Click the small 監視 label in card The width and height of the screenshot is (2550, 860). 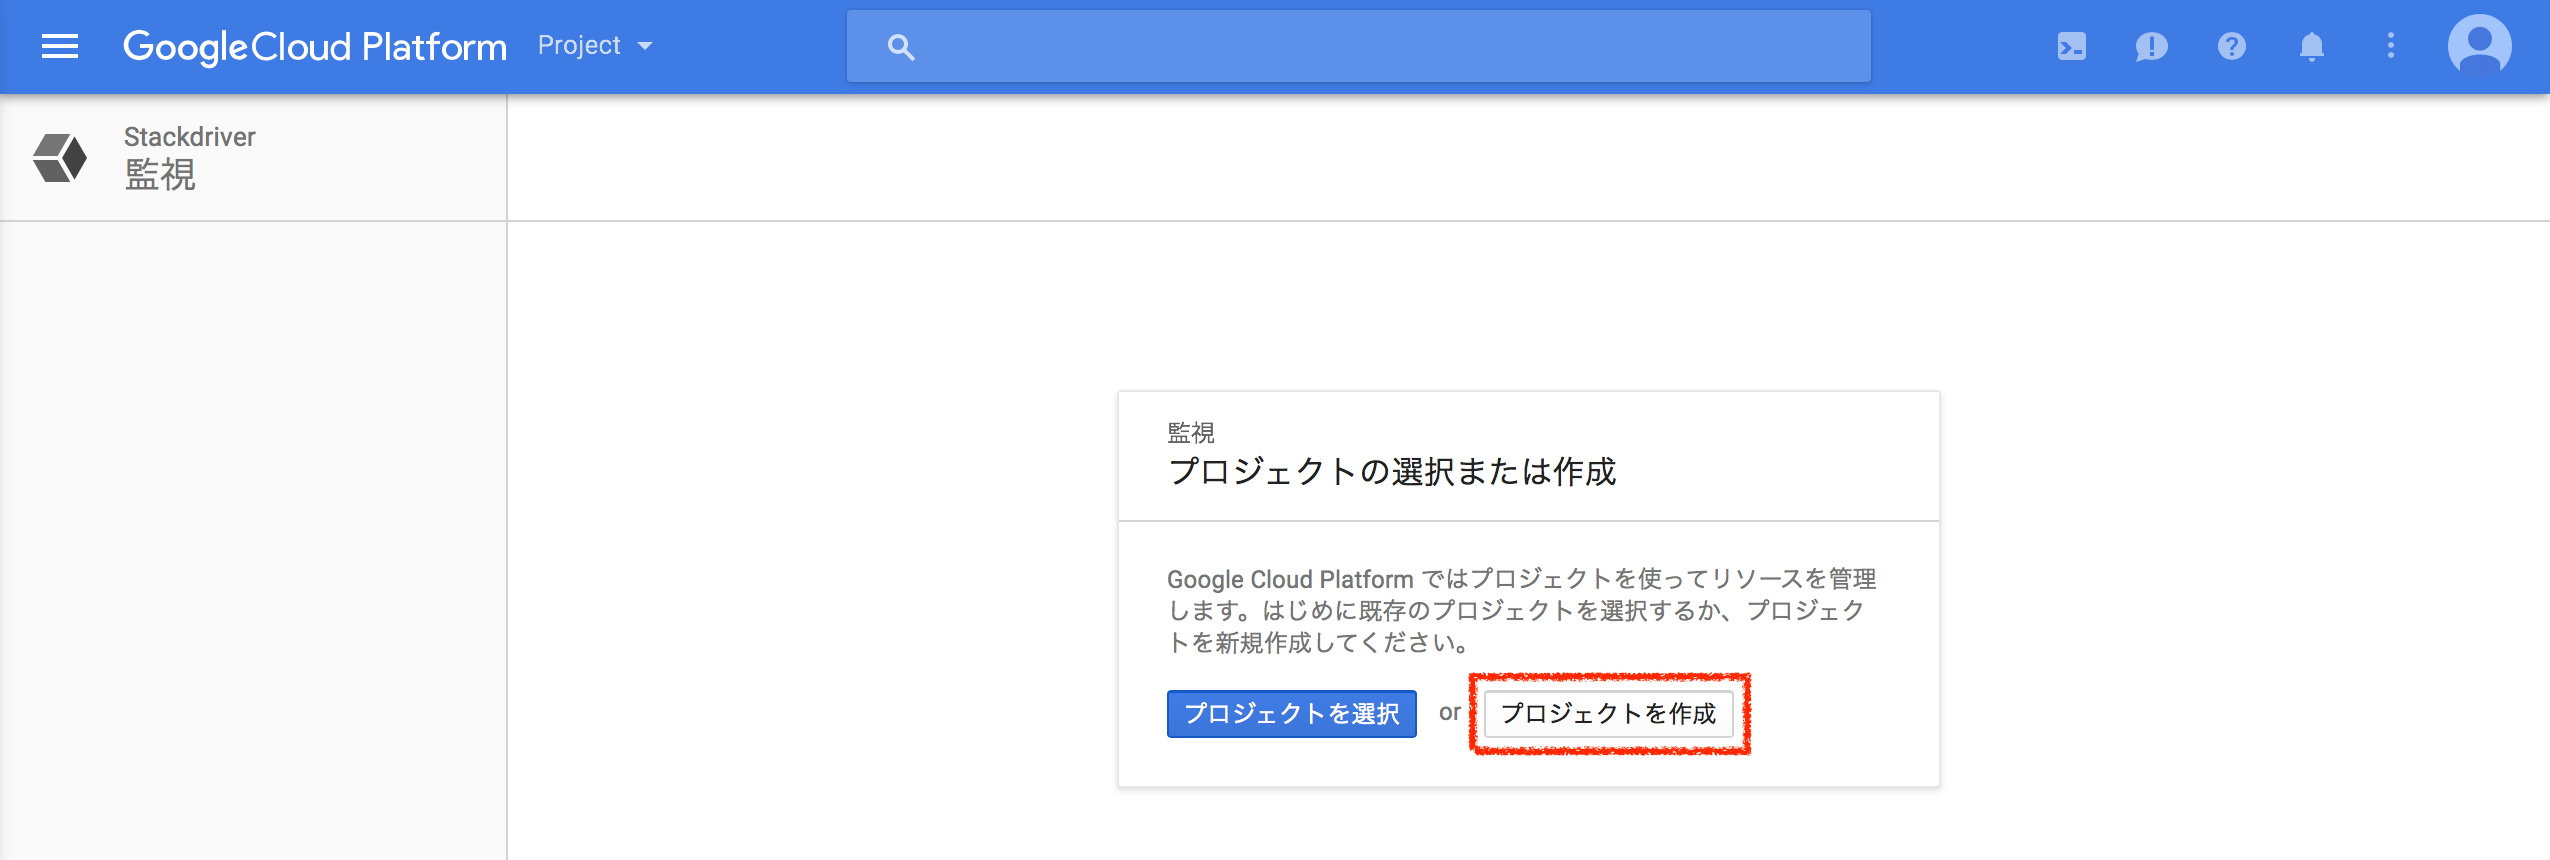point(1191,432)
